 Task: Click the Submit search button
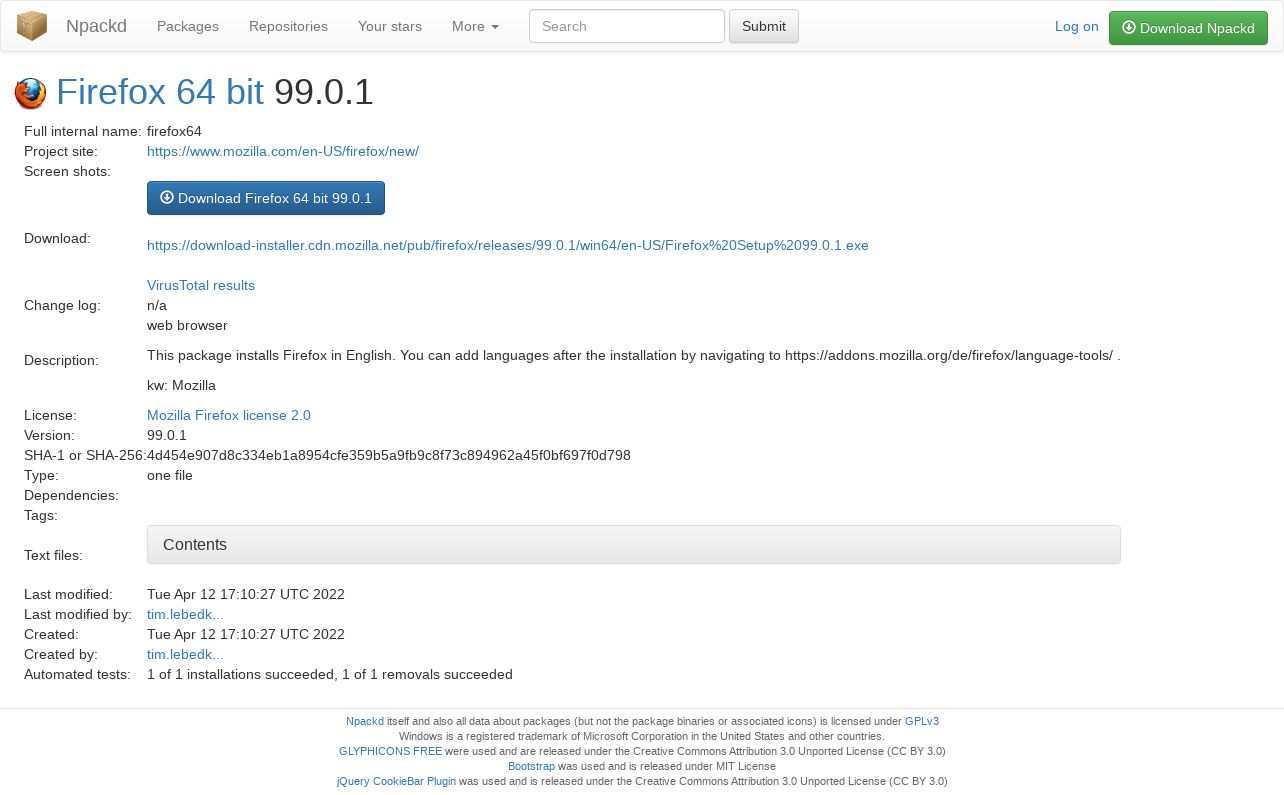point(764,26)
